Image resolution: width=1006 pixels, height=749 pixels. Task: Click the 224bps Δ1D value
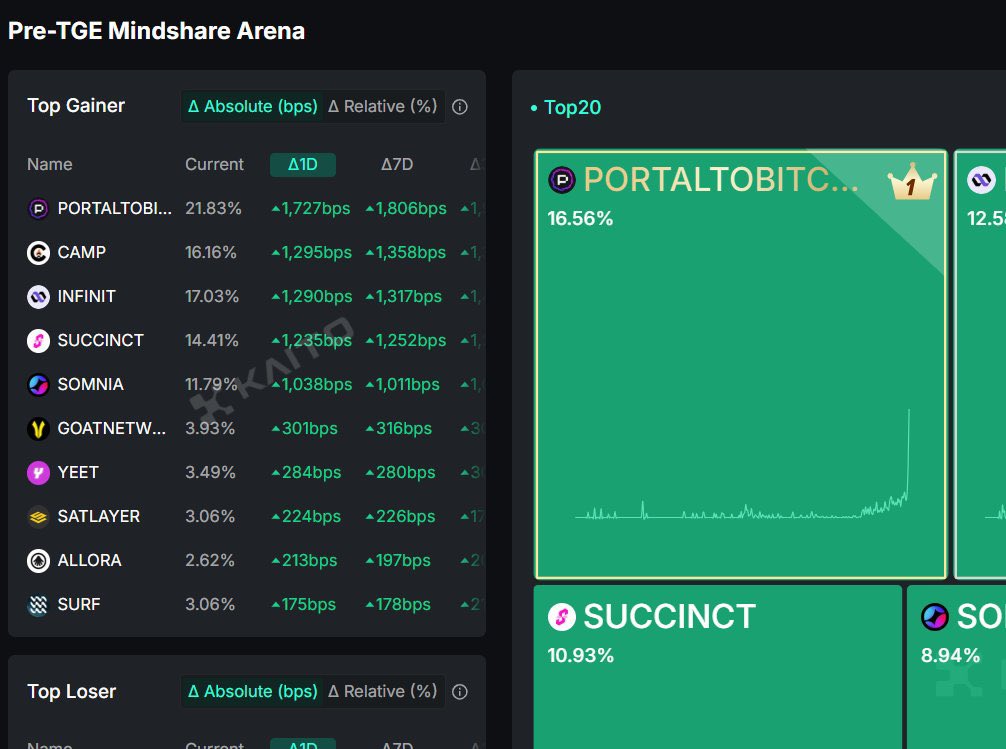pos(306,516)
